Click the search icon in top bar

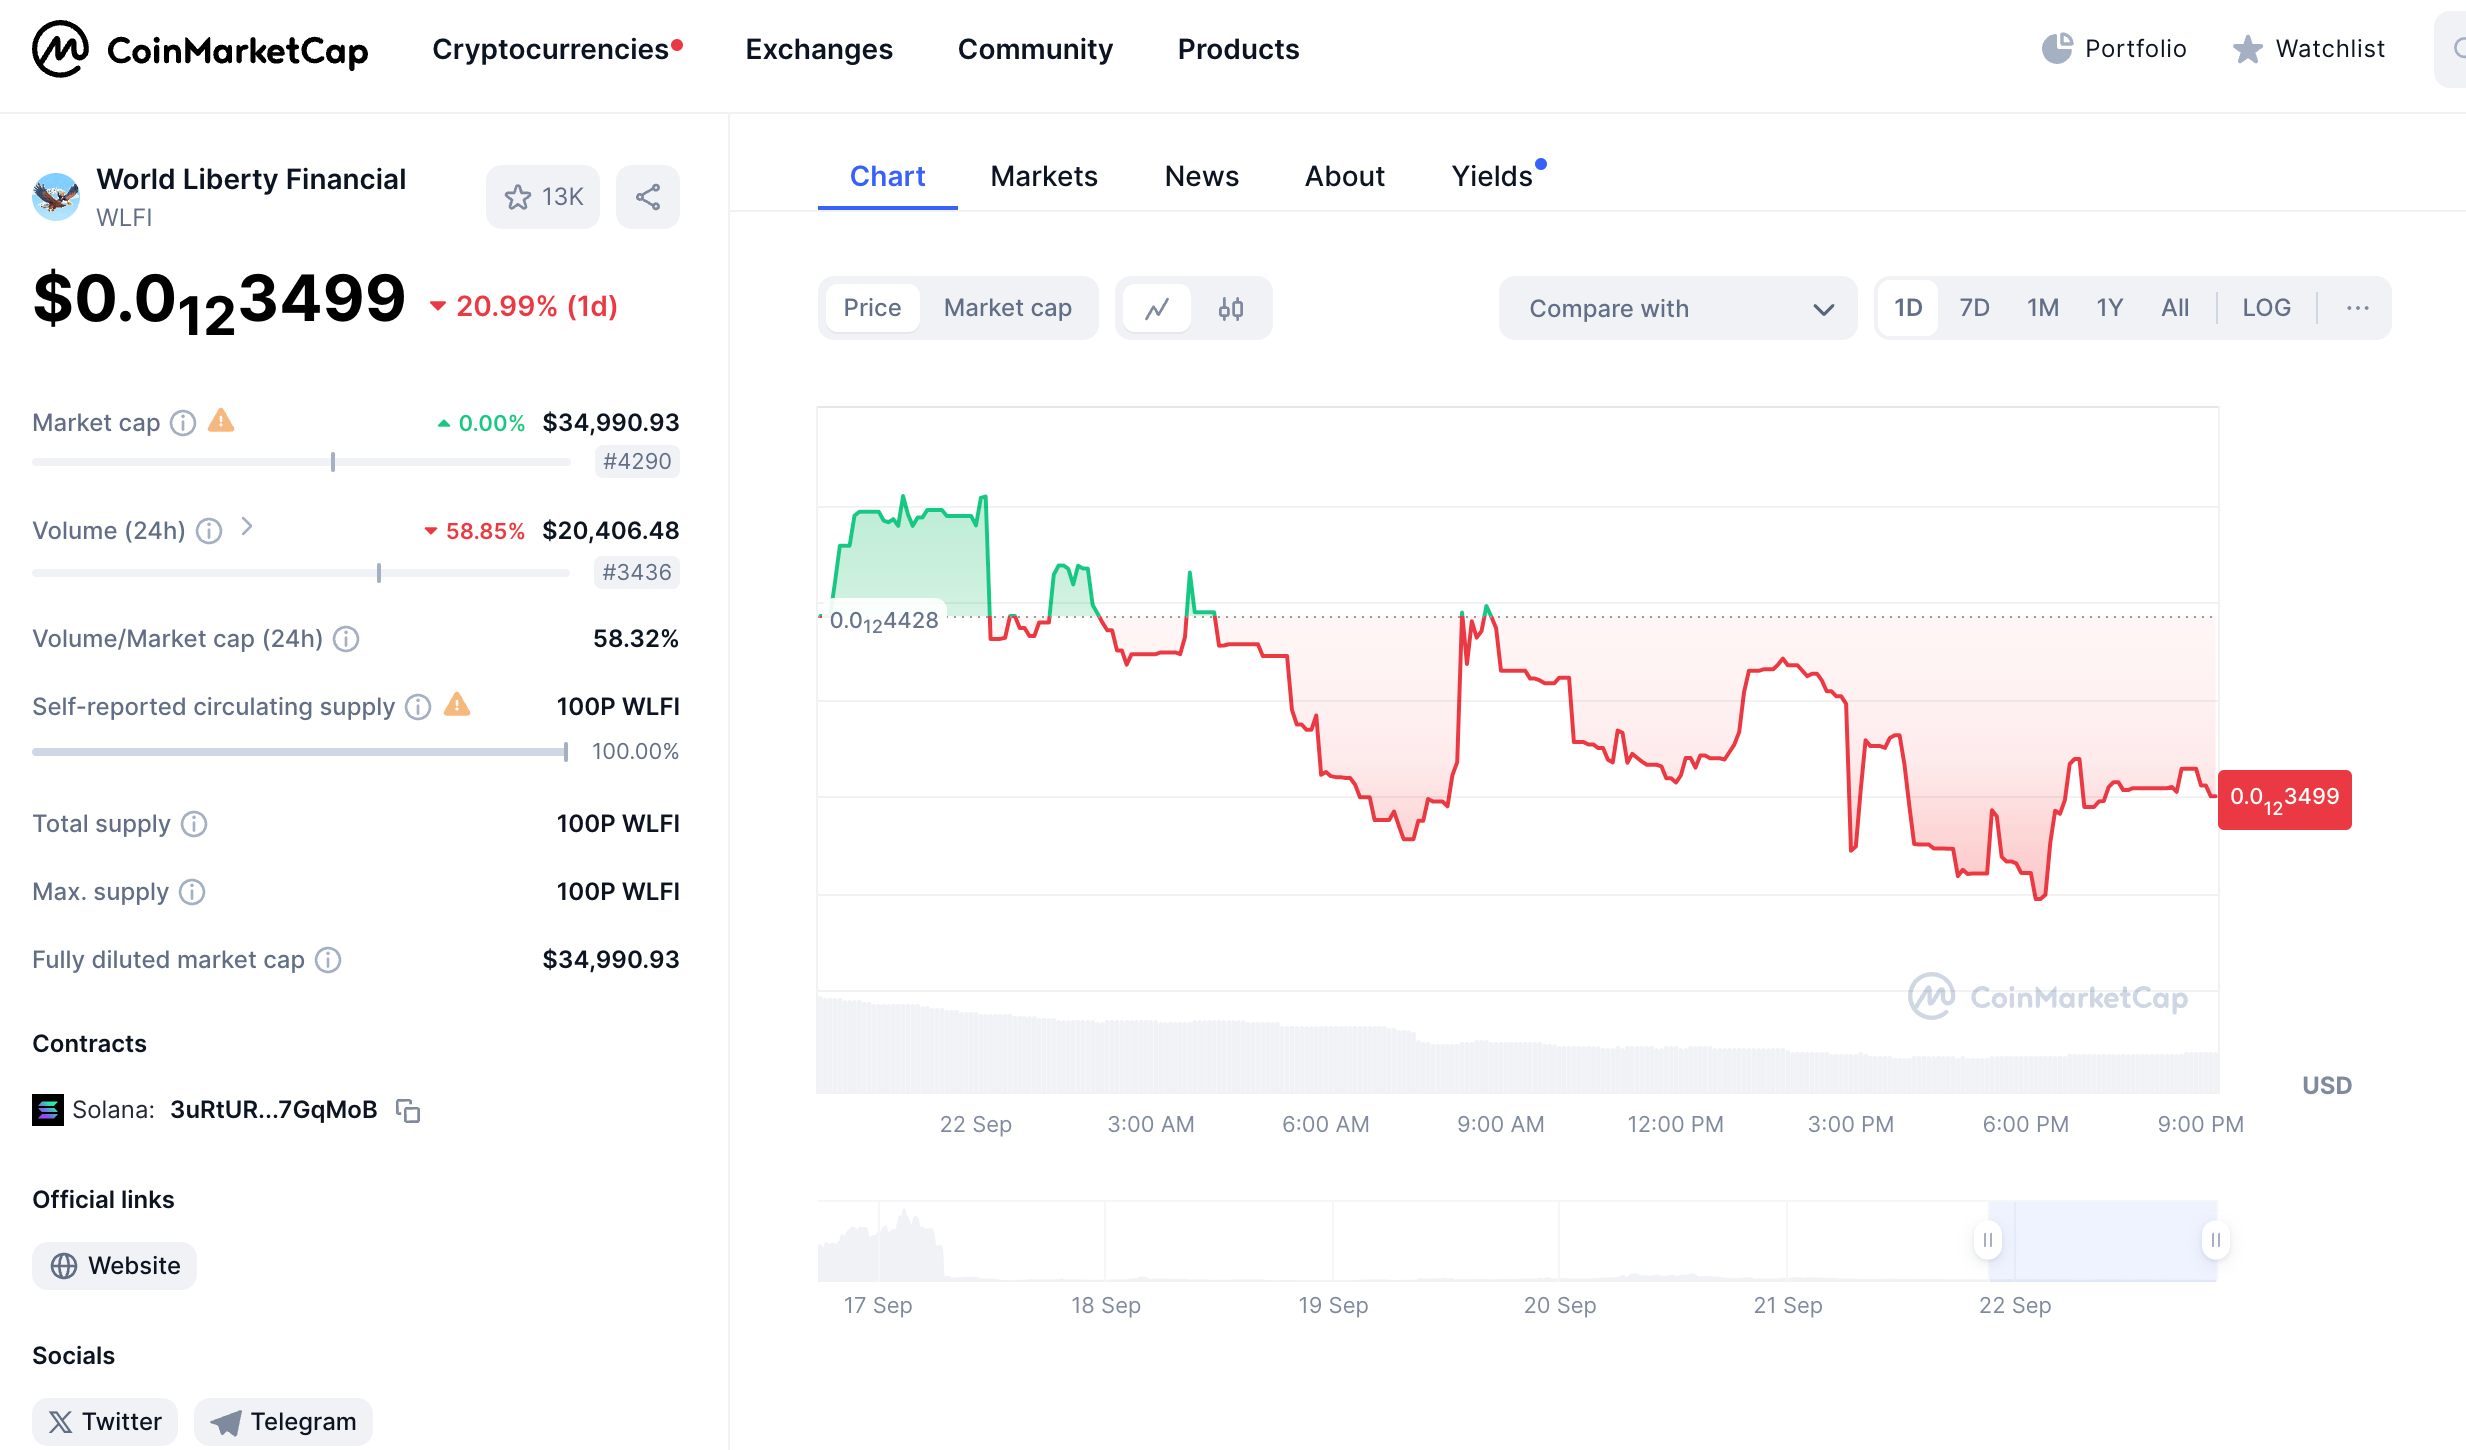point(2456,49)
